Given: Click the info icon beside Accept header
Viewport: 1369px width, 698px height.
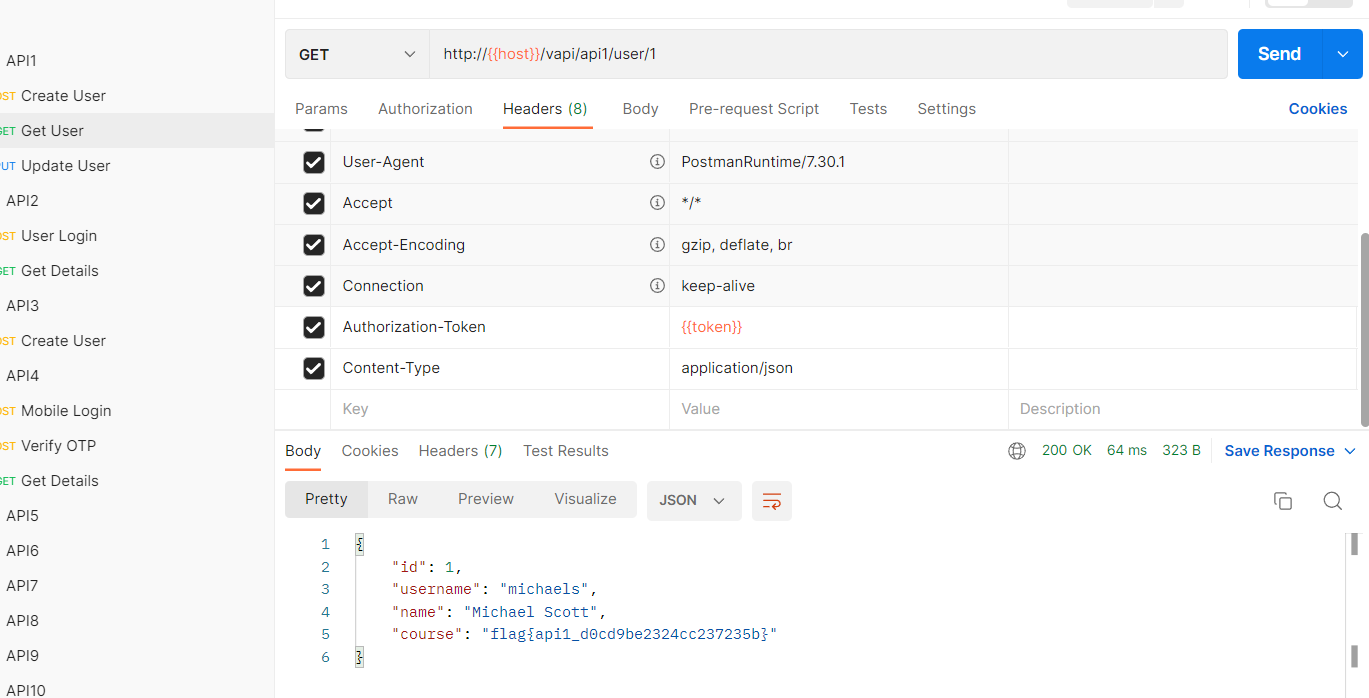Looking at the screenshot, I should (x=657, y=202).
